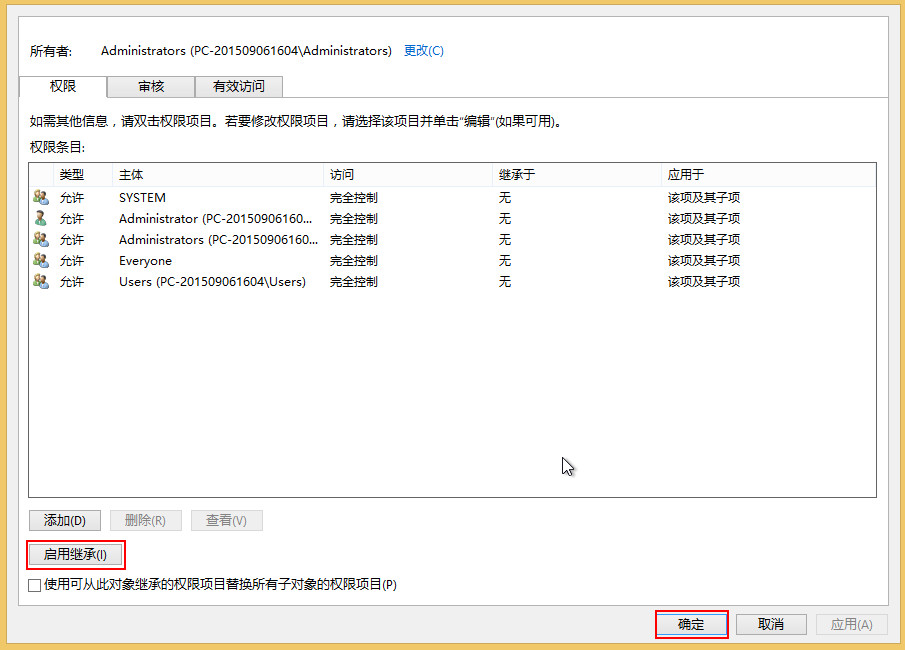
Task: Click the group icon beside the Users entry
Action: coord(41,281)
